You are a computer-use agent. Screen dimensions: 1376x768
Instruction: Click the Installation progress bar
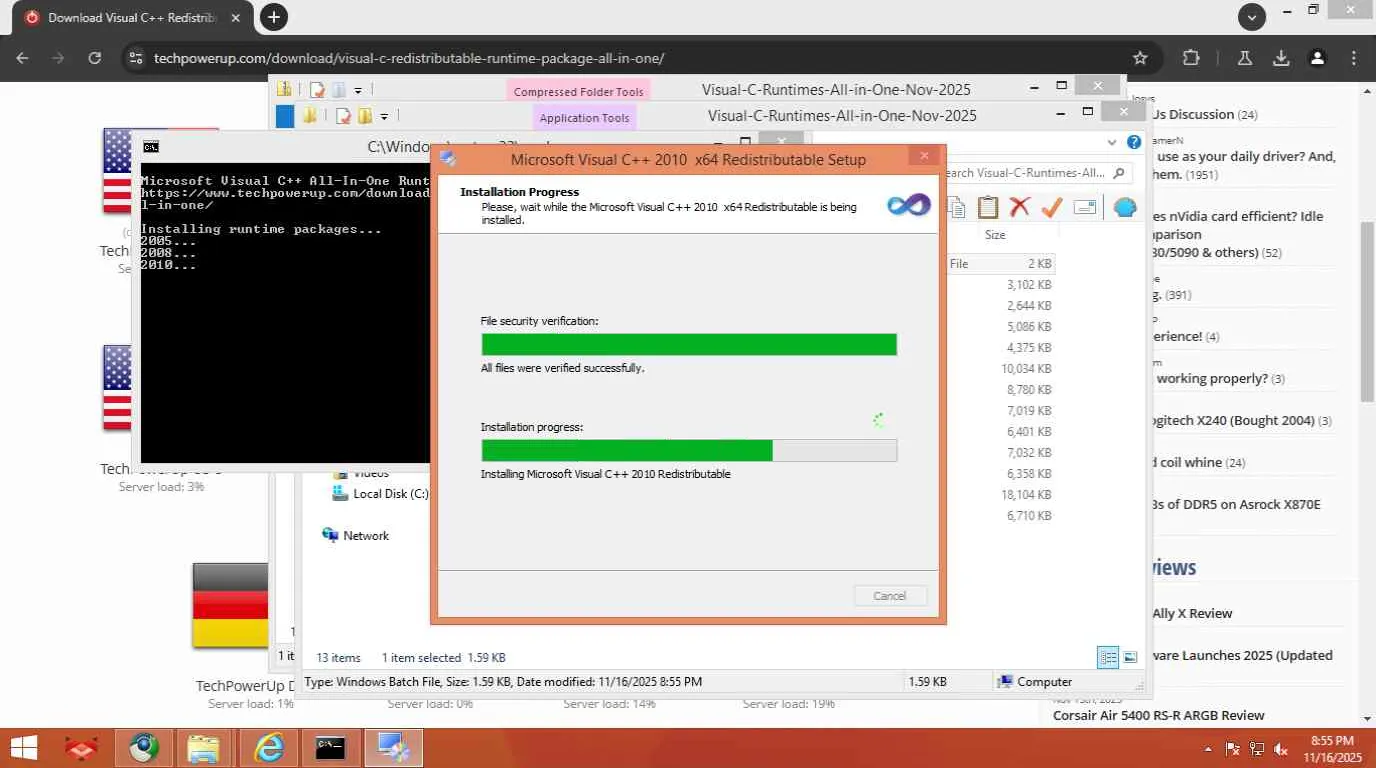point(689,450)
